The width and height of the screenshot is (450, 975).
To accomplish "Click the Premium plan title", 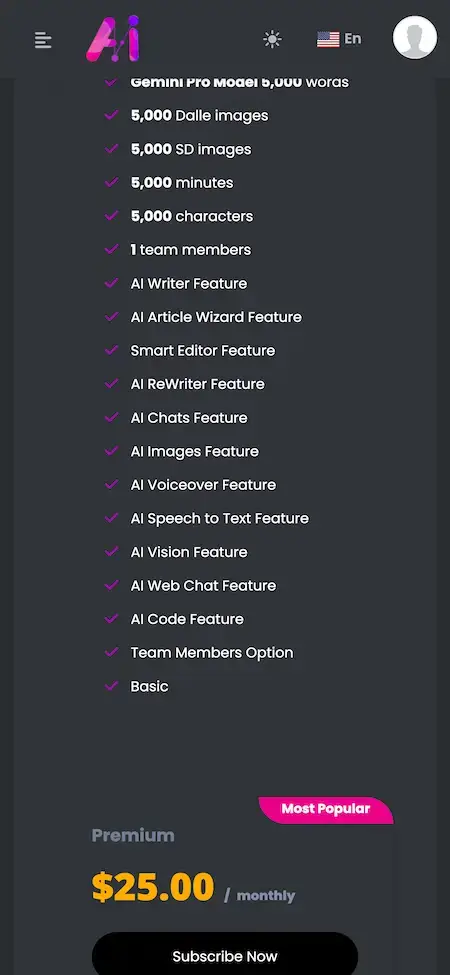I will [133, 835].
